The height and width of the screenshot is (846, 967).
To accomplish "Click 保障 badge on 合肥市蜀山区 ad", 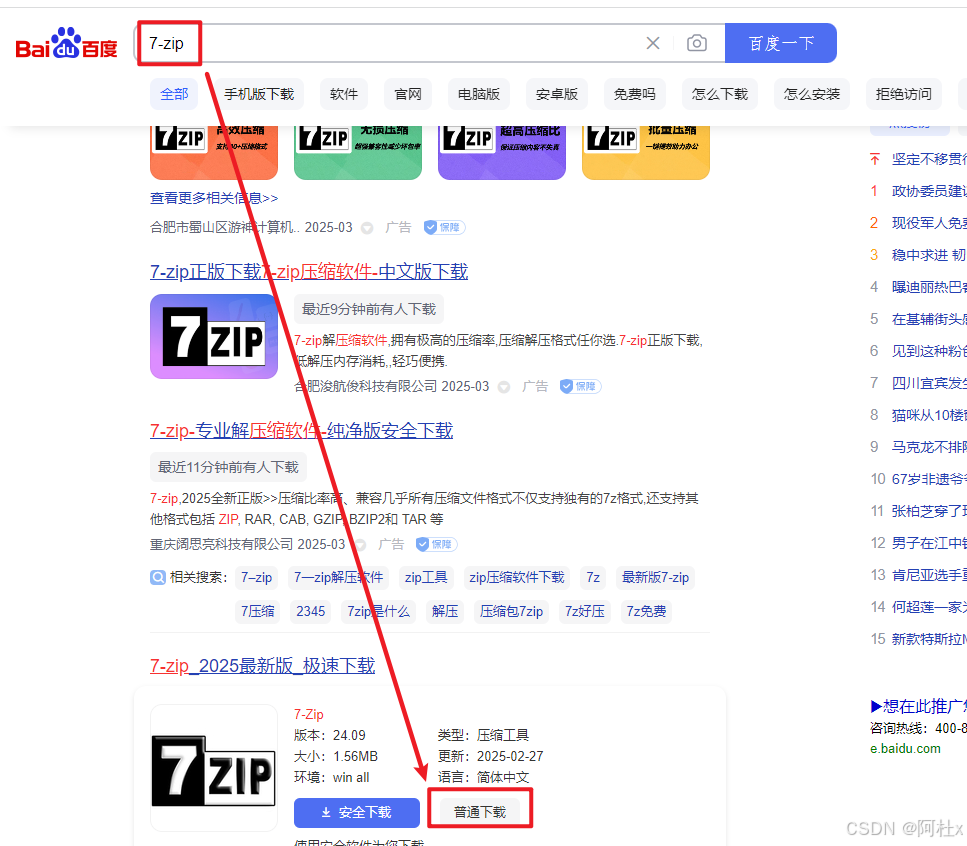I will [444, 228].
